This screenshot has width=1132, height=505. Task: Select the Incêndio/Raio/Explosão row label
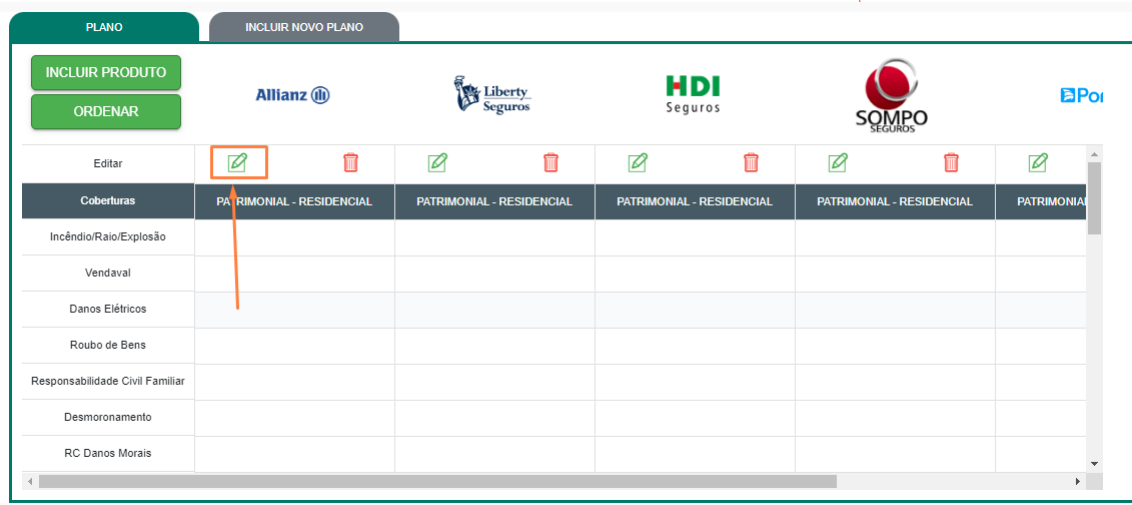point(108,237)
